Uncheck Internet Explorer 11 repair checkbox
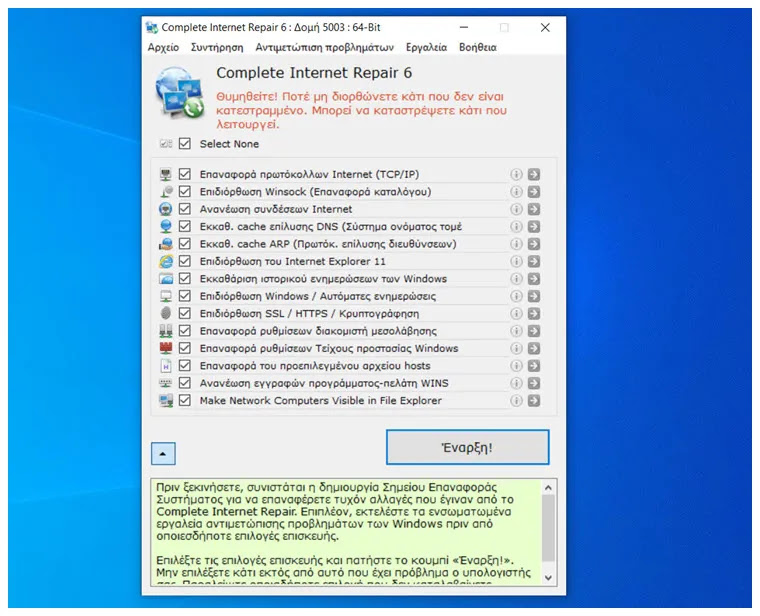760x616 pixels. pyautogui.click(x=185, y=261)
